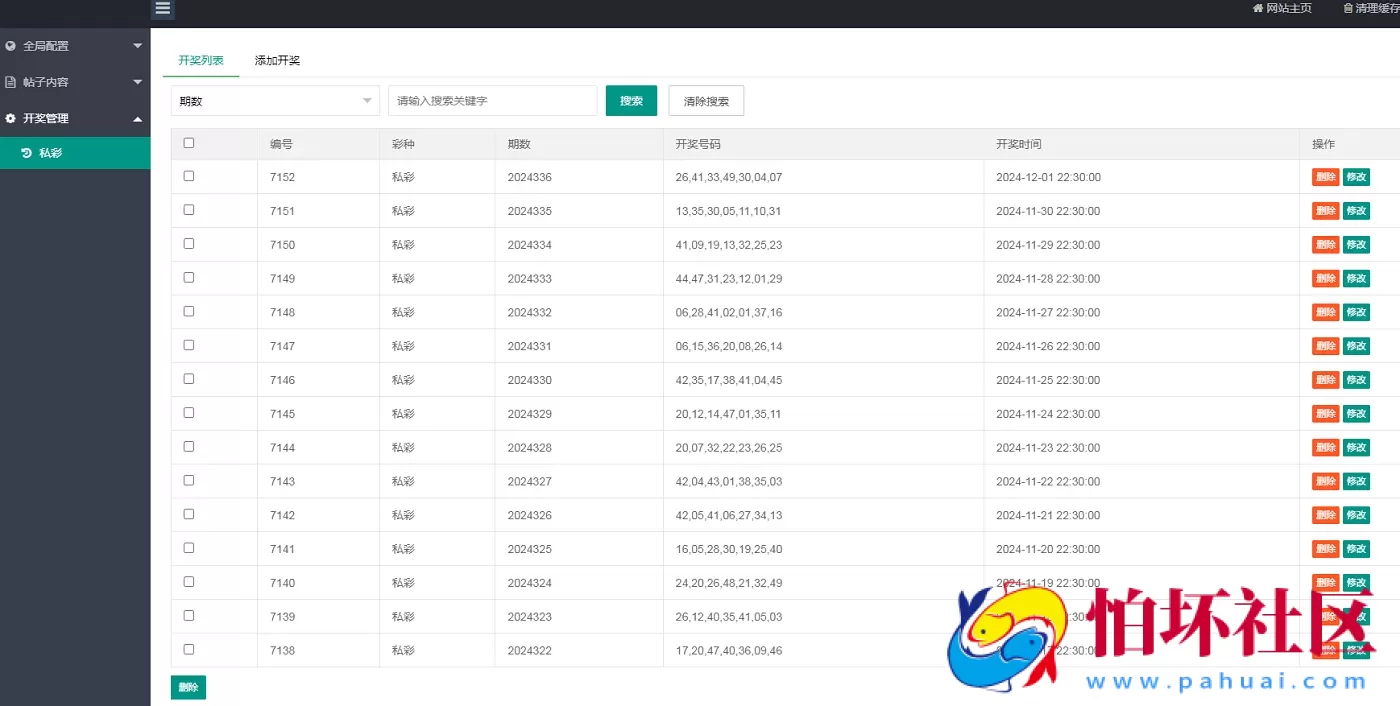This screenshot has height=706, width=1400.
Task: Select the 开奖列表 tab
Action: coord(201,60)
